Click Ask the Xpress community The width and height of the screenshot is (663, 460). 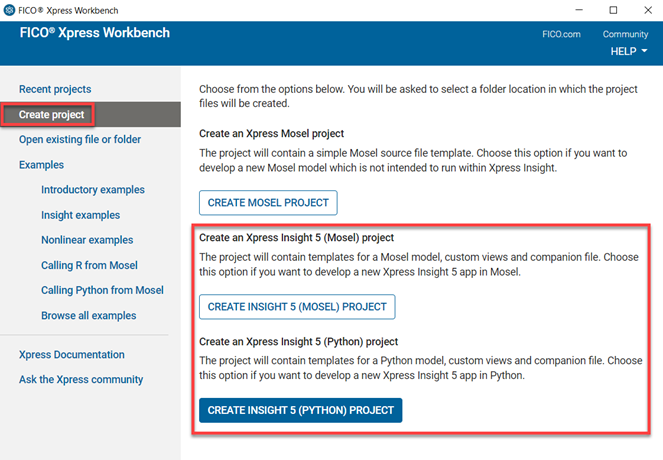(81, 379)
